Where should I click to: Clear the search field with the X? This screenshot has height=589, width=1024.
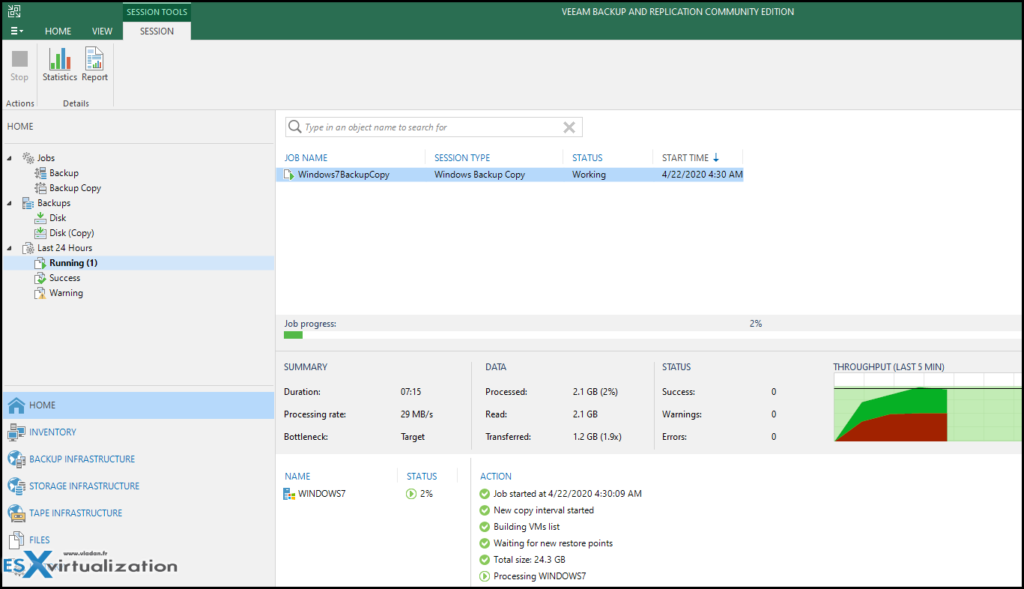569,127
